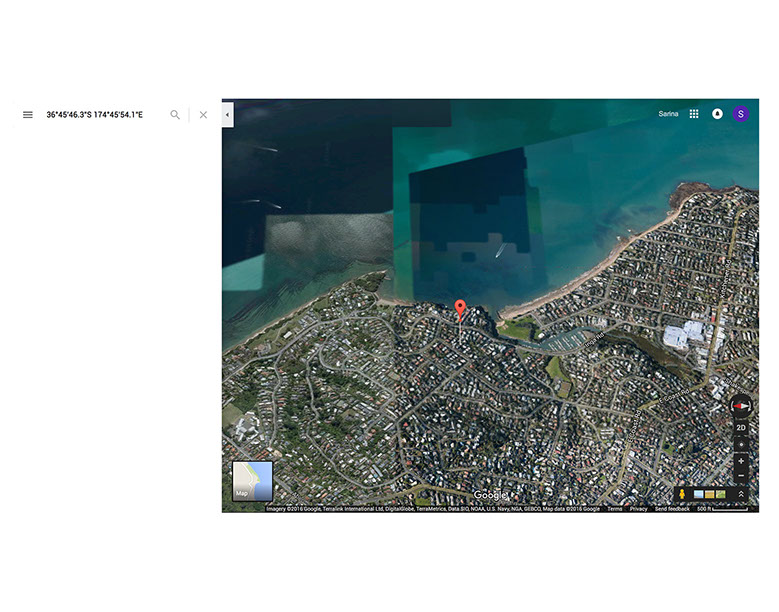Click into the coordinates search field
Image resolution: width=779 pixels, height=612 pixels.
tap(100, 115)
